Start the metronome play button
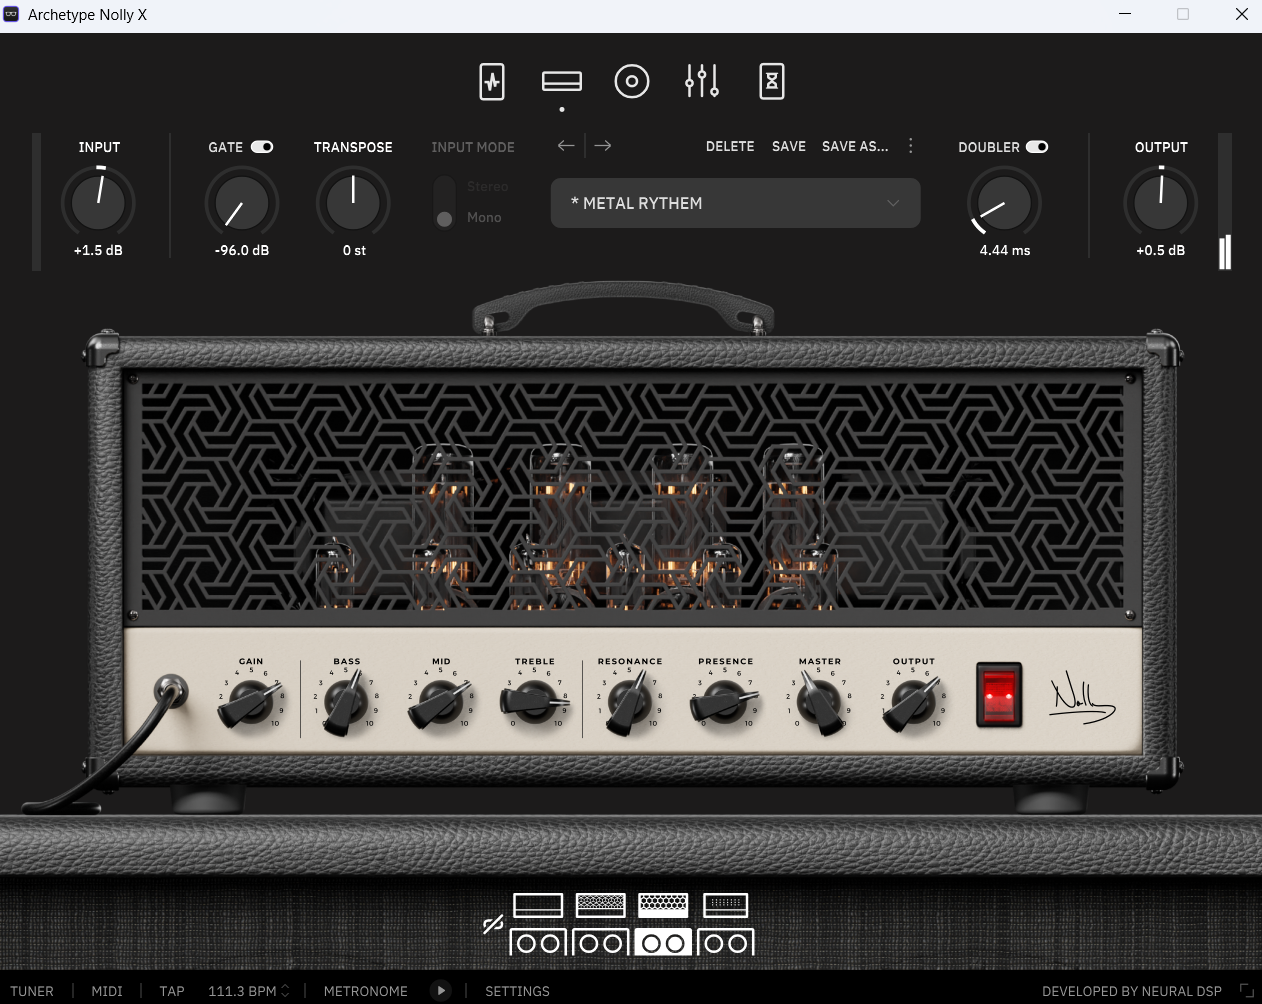The image size is (1262, 1004). click(441, 991)
